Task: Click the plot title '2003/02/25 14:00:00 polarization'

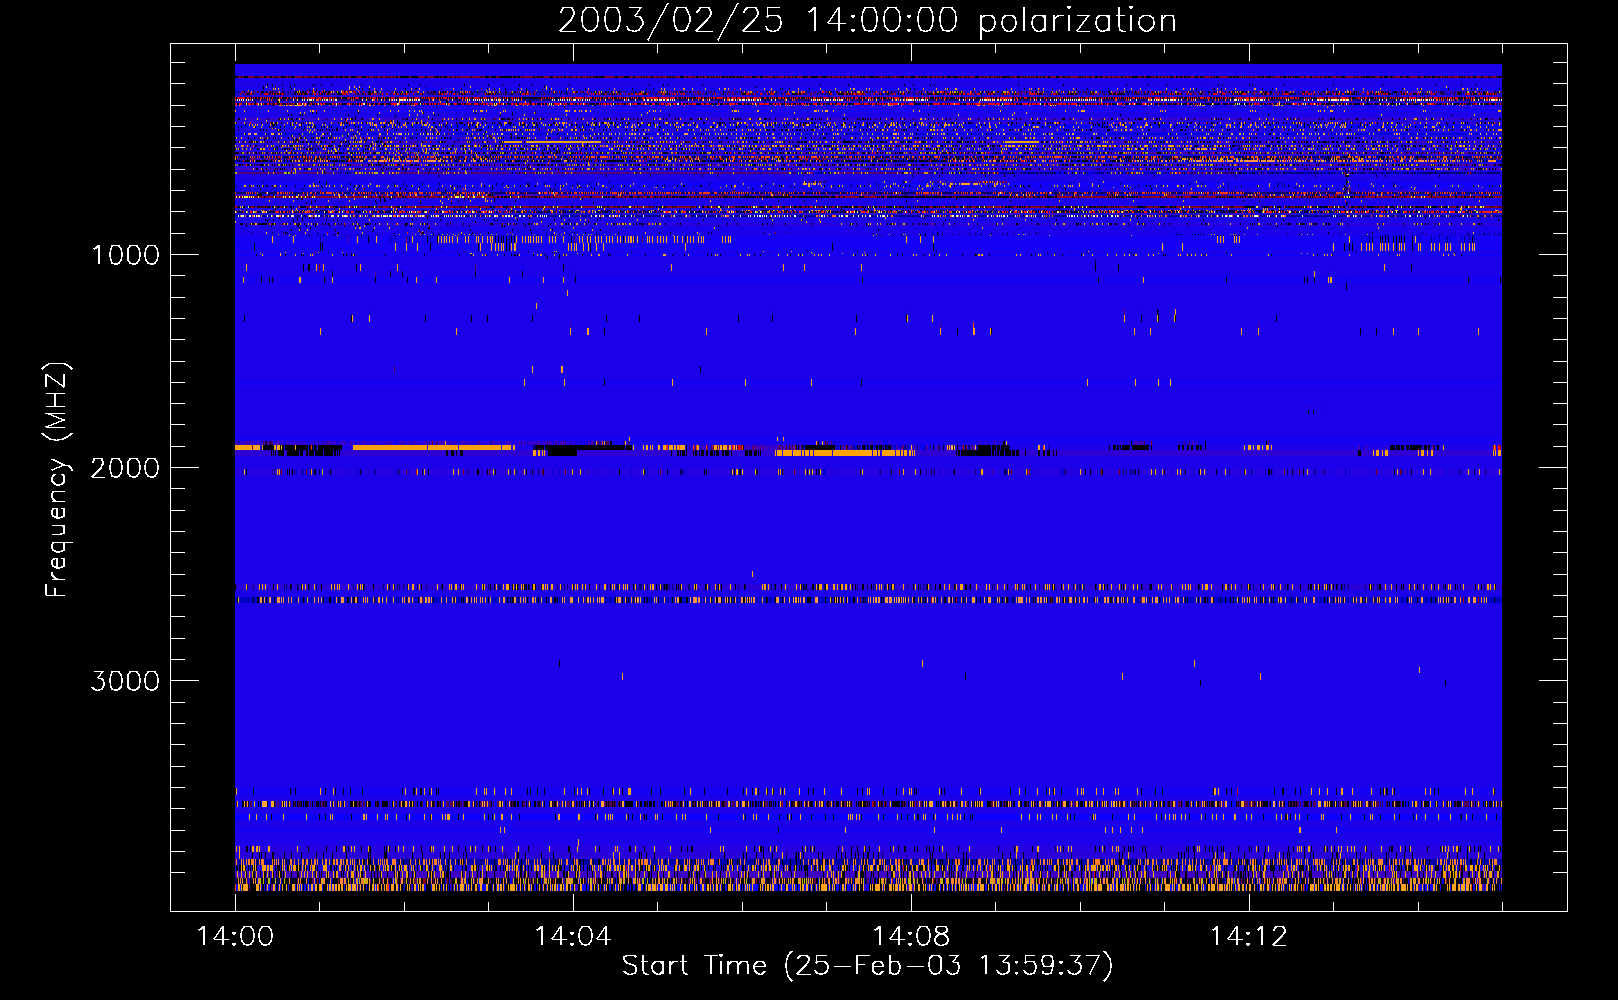Action: coord(867,21)
